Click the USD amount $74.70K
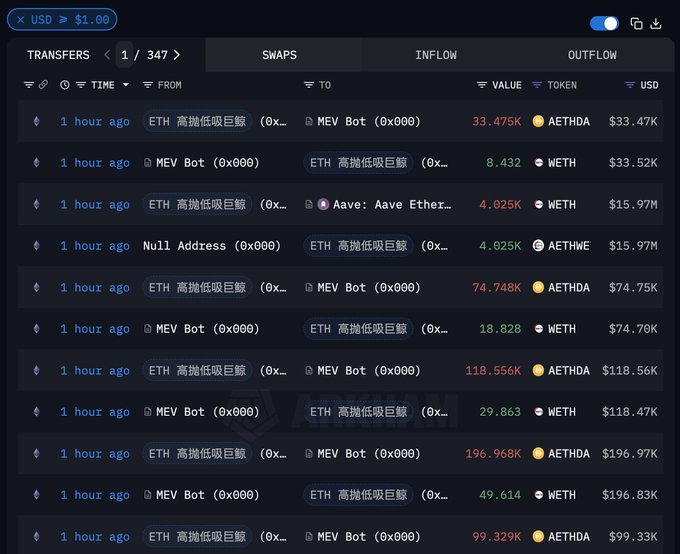Viewport: 680px width, 554px height. [x=633, y=329]
